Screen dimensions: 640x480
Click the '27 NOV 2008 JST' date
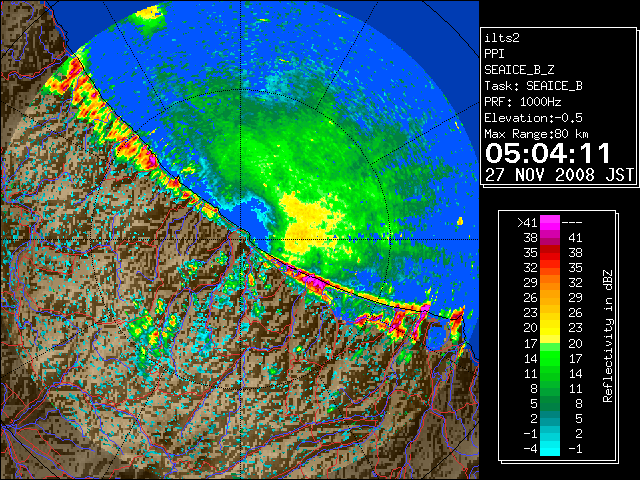click(x=559, y=175)
